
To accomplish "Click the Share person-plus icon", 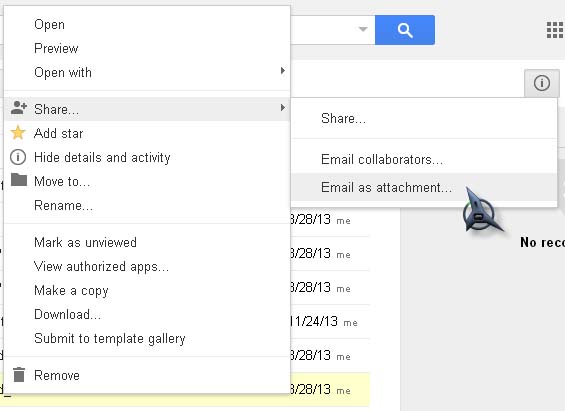I will pos(18,108).
